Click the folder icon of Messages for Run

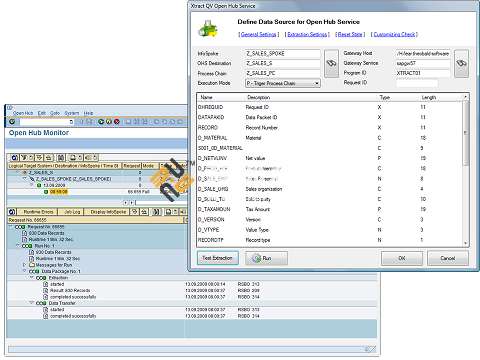coord(32,265)
